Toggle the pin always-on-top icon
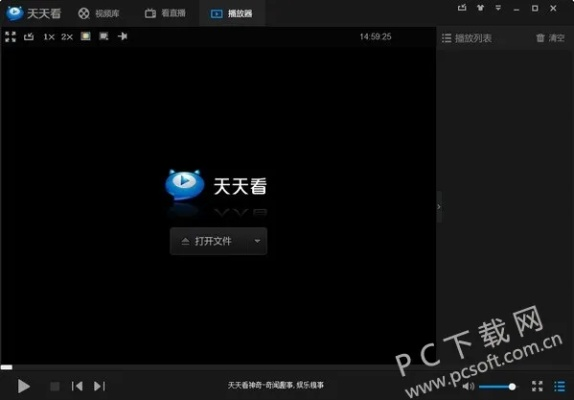574x400 pixels. (x=123, y=36)
